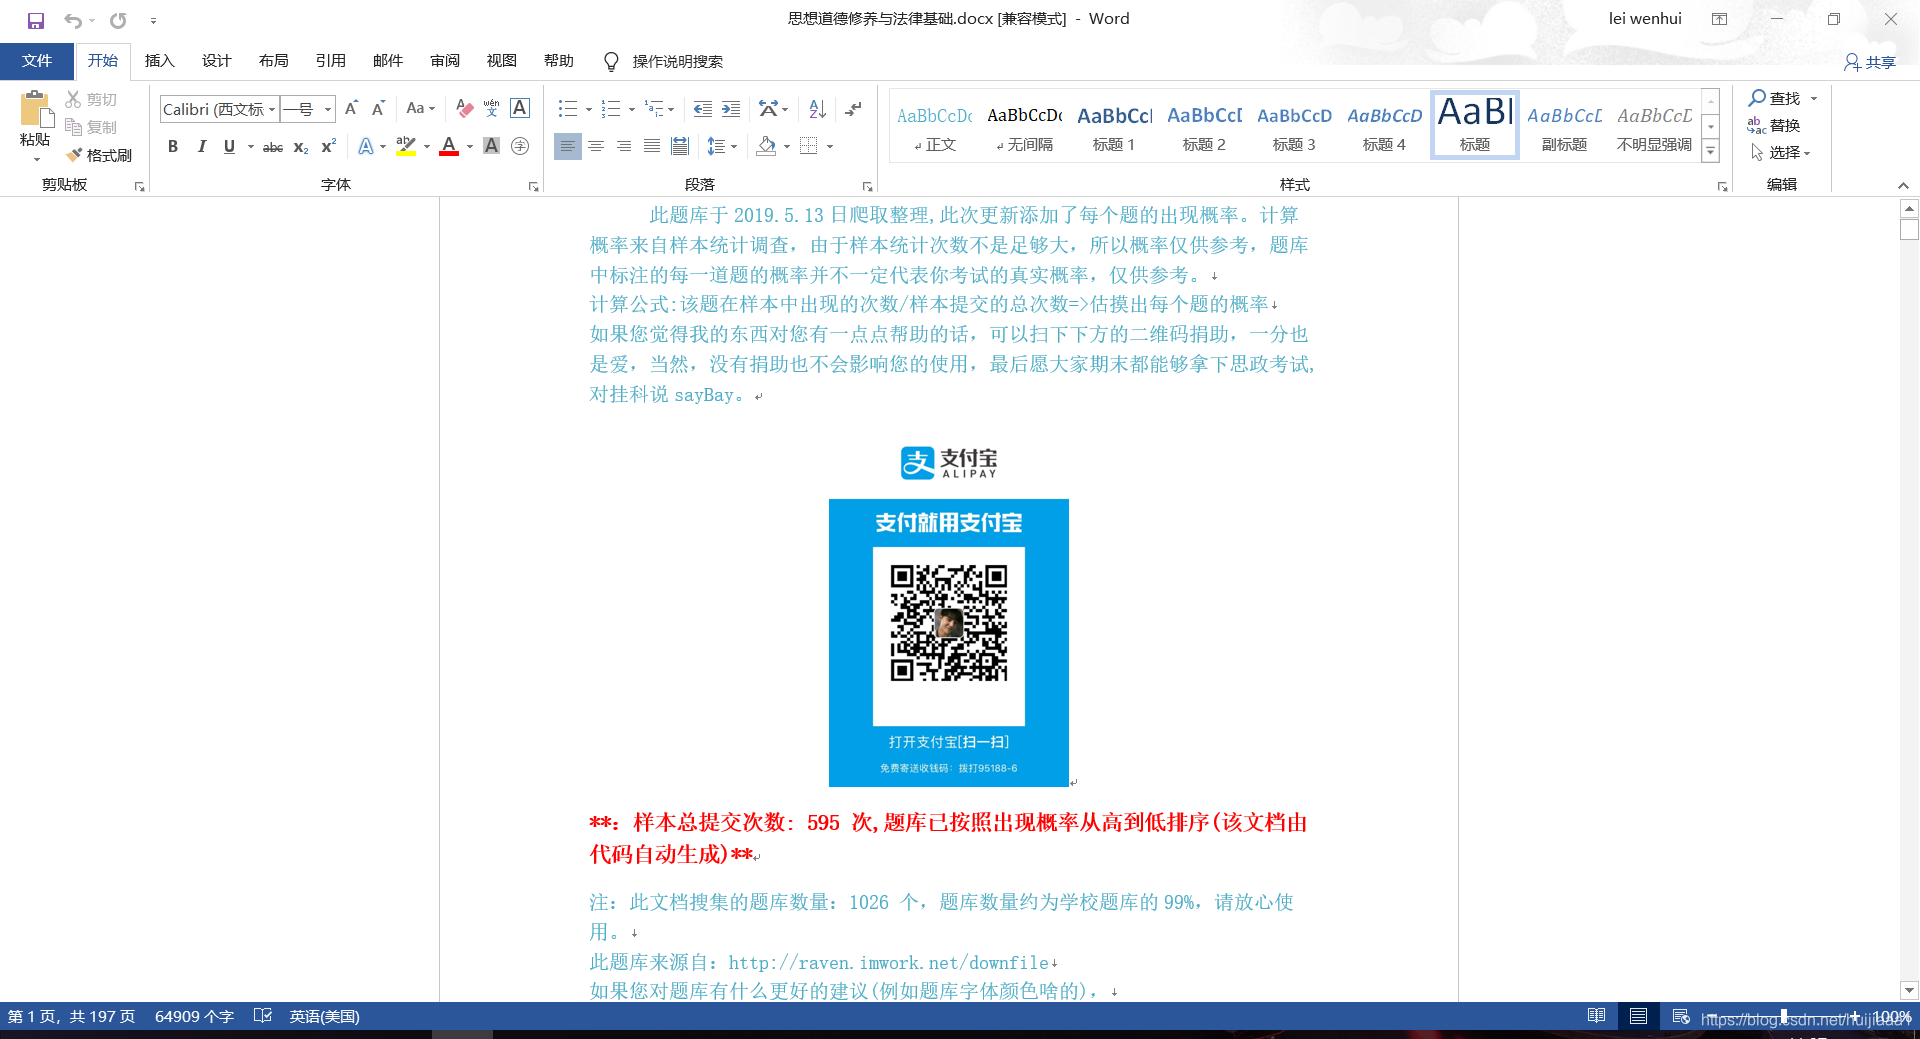The image size is (1920, 1039).
Task: Click vertical scrollbar down arrow
Action: tap(1909, 990)
